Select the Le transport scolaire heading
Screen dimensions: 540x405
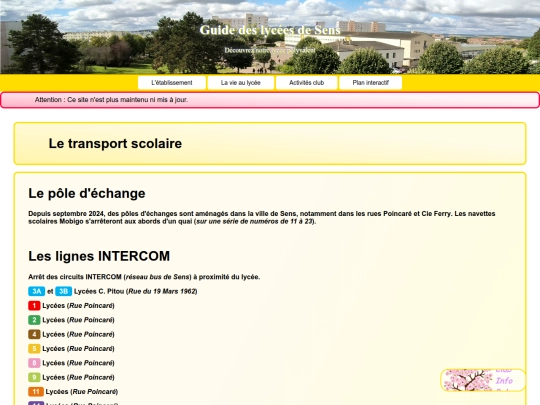115,144
